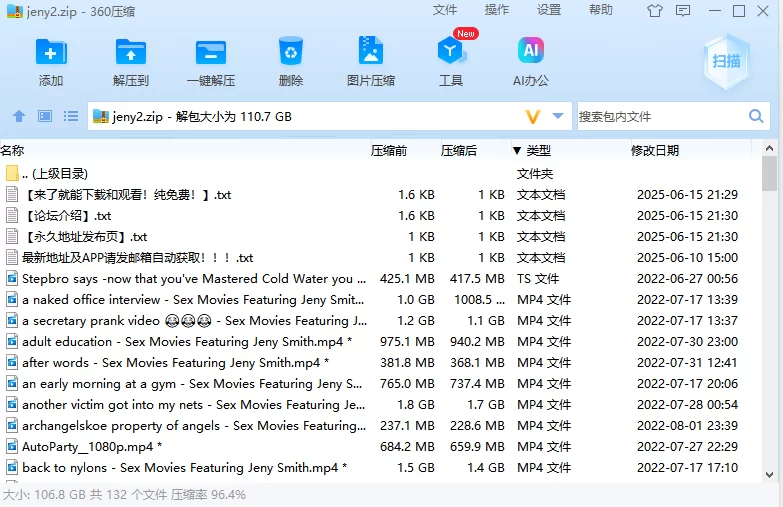Viewport: 783px width, 507px height.
Task: Switch to the list view mode
Action: click(x=71, y=116)
